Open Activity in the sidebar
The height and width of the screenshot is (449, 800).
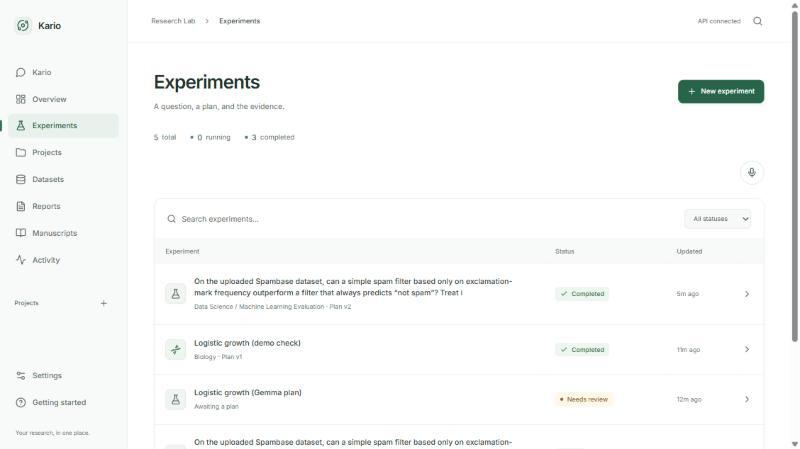point(63,260)
